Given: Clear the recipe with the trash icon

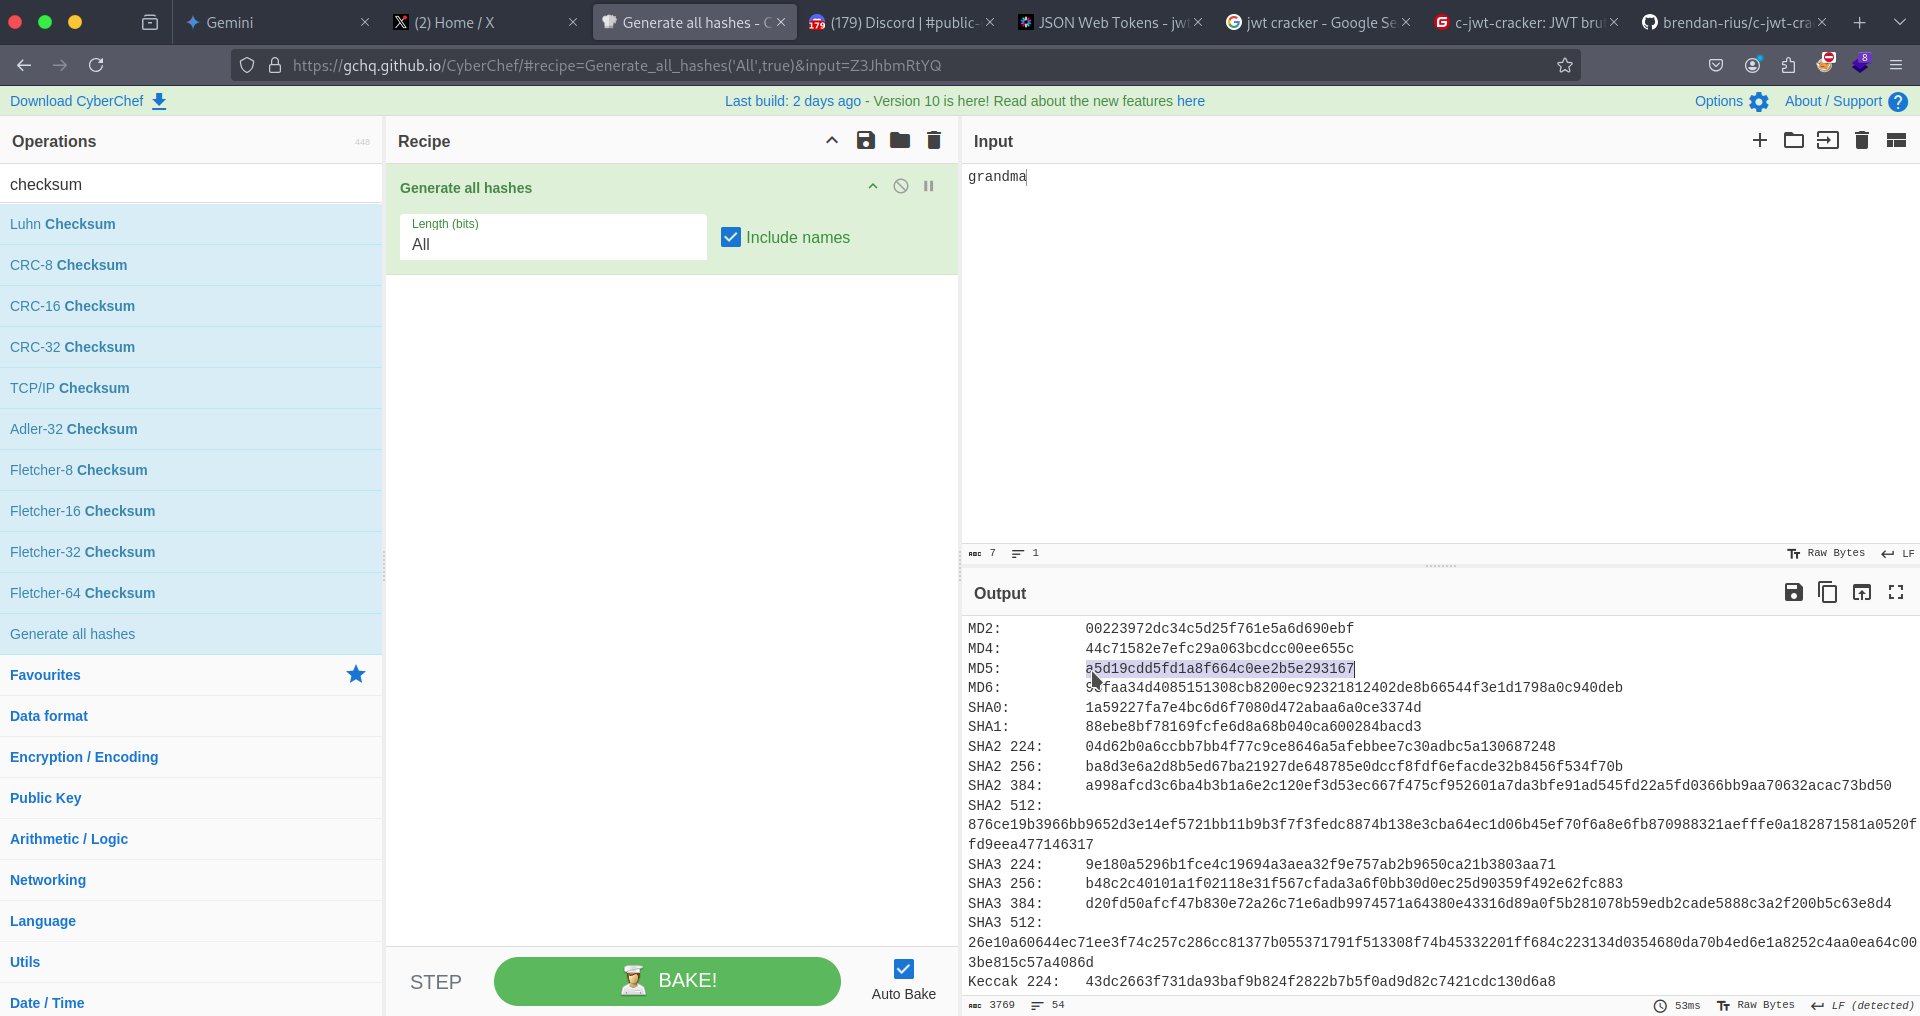Looking at the screenshot, I should (933, 141).
